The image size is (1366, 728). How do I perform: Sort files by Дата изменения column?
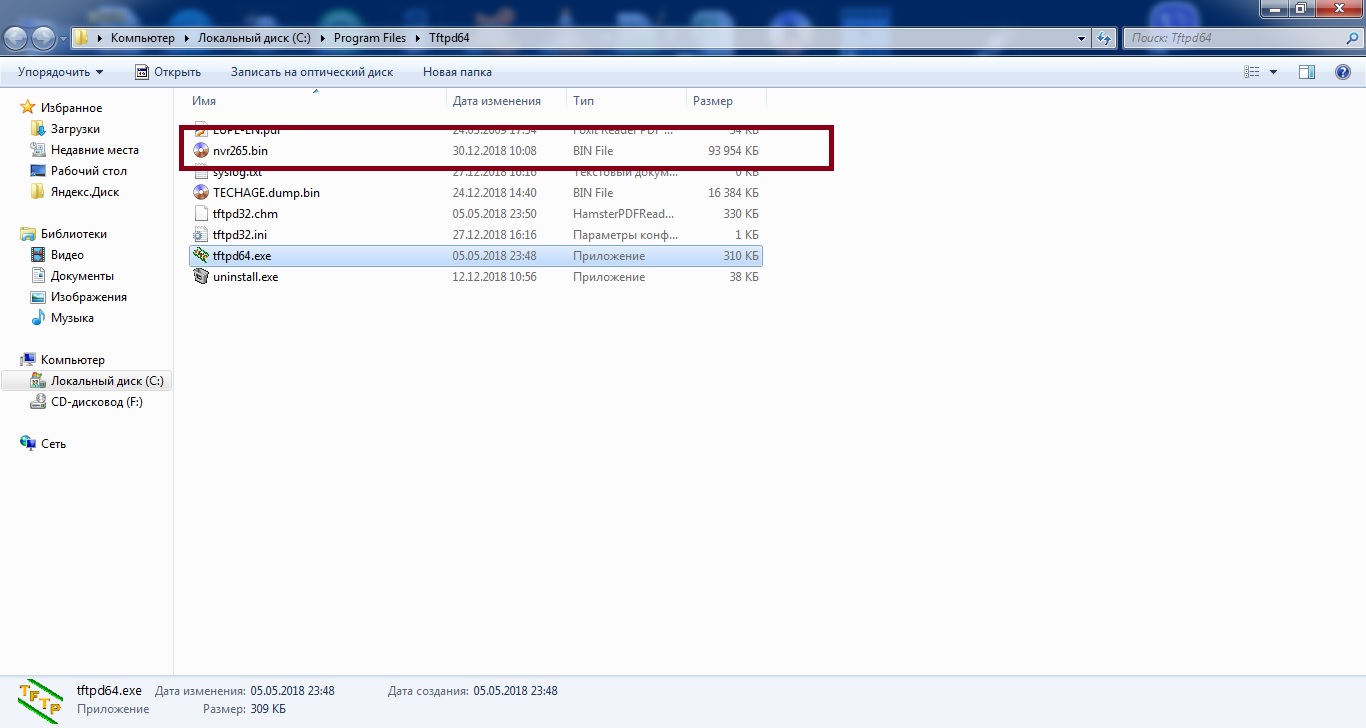pyautogui.click(x=496, y=101)
